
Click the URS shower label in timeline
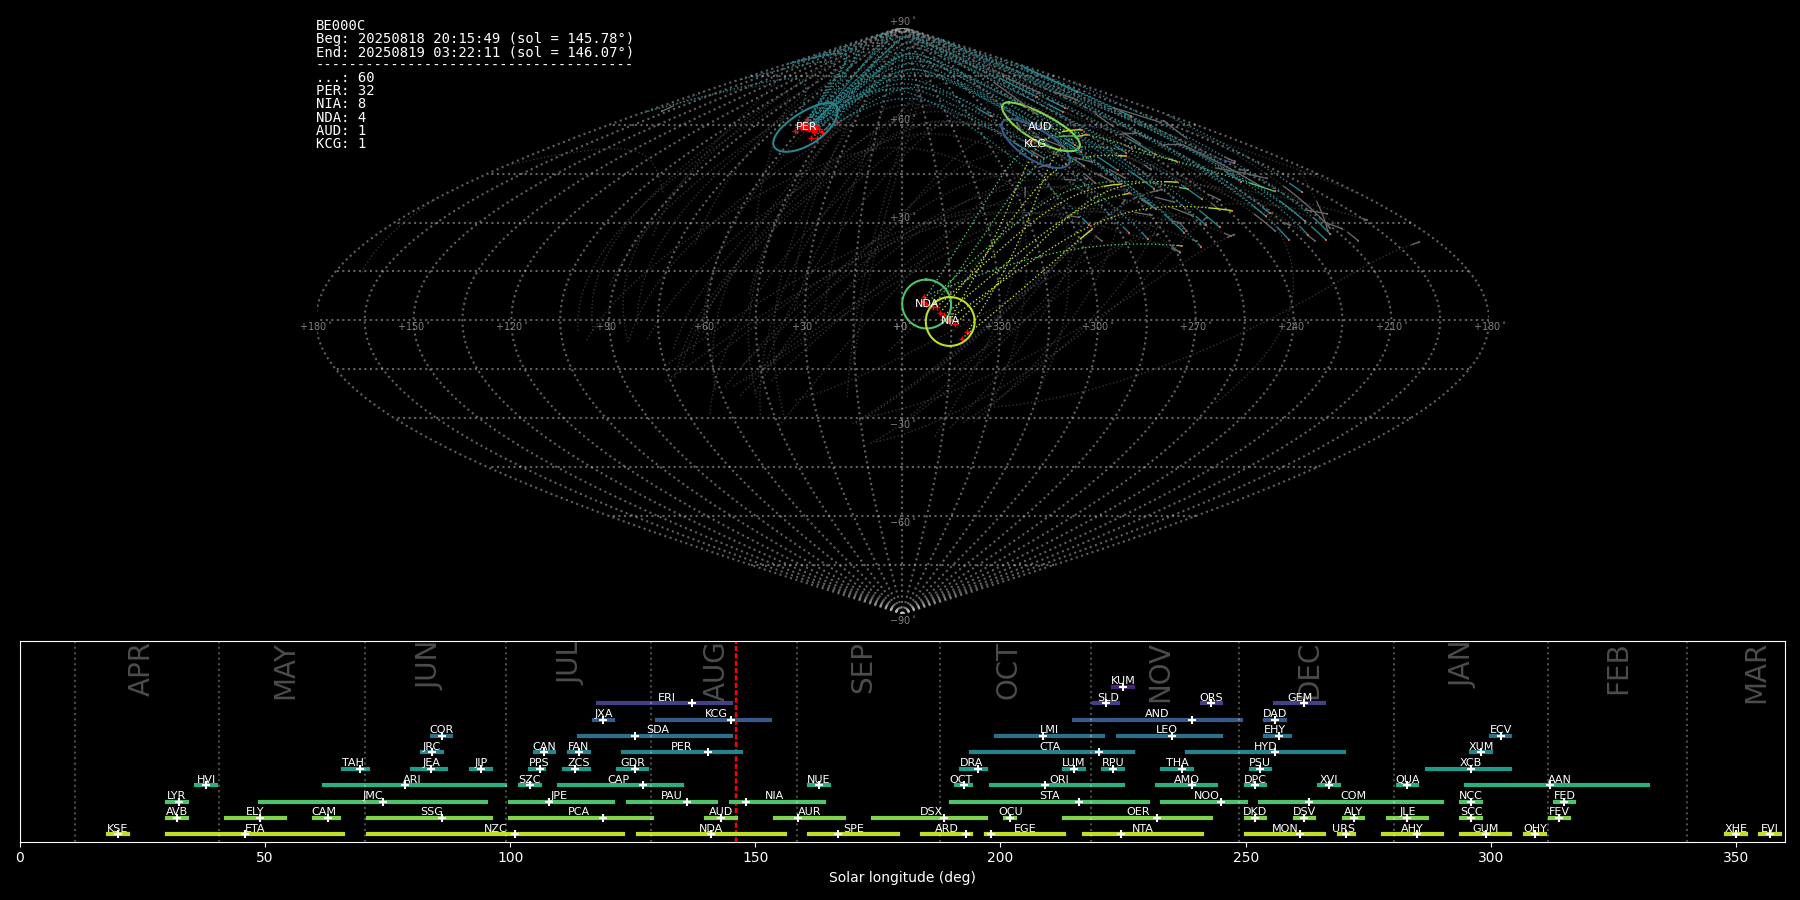coord(1343,829)
